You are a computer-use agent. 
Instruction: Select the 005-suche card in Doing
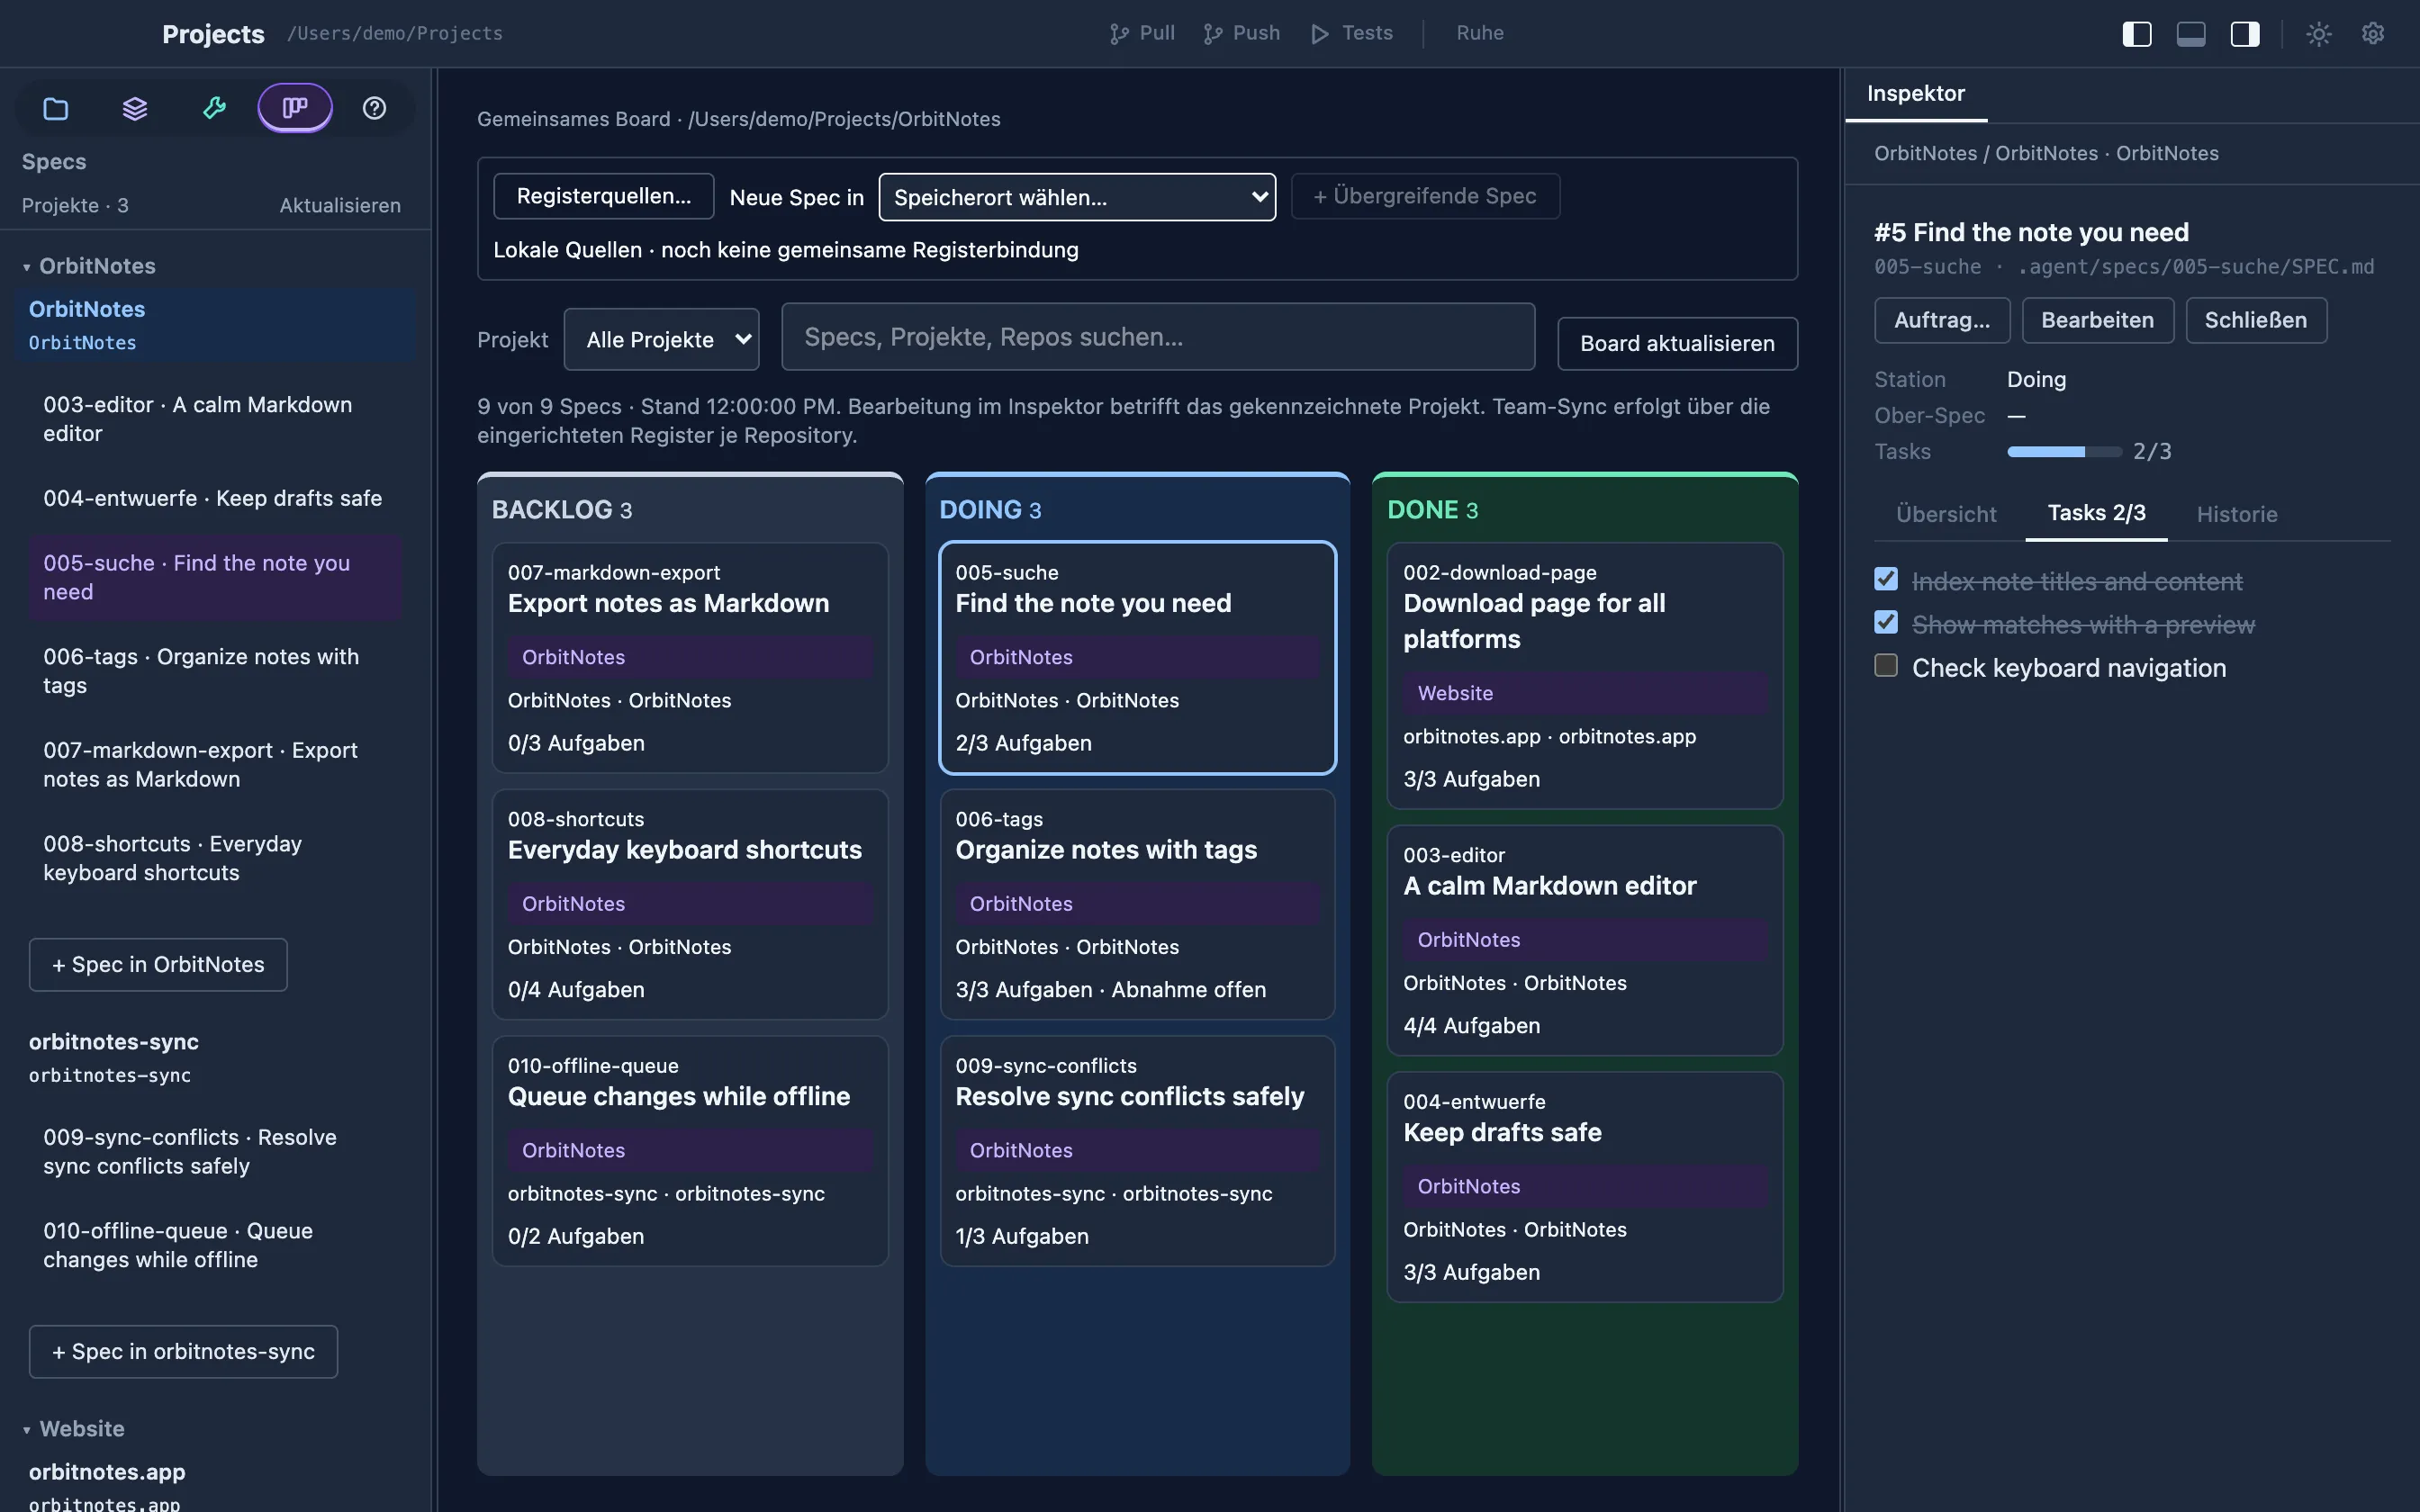click(x=1137, y=657)
